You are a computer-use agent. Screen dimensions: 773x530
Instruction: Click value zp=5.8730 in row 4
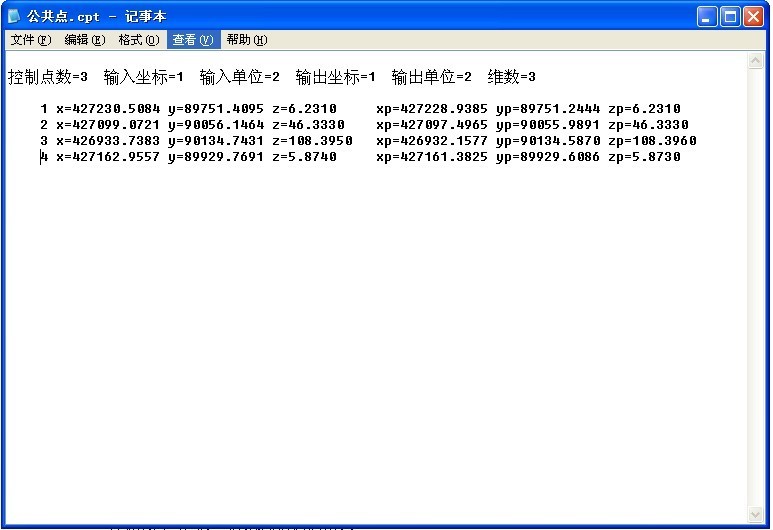coord(644,157)
